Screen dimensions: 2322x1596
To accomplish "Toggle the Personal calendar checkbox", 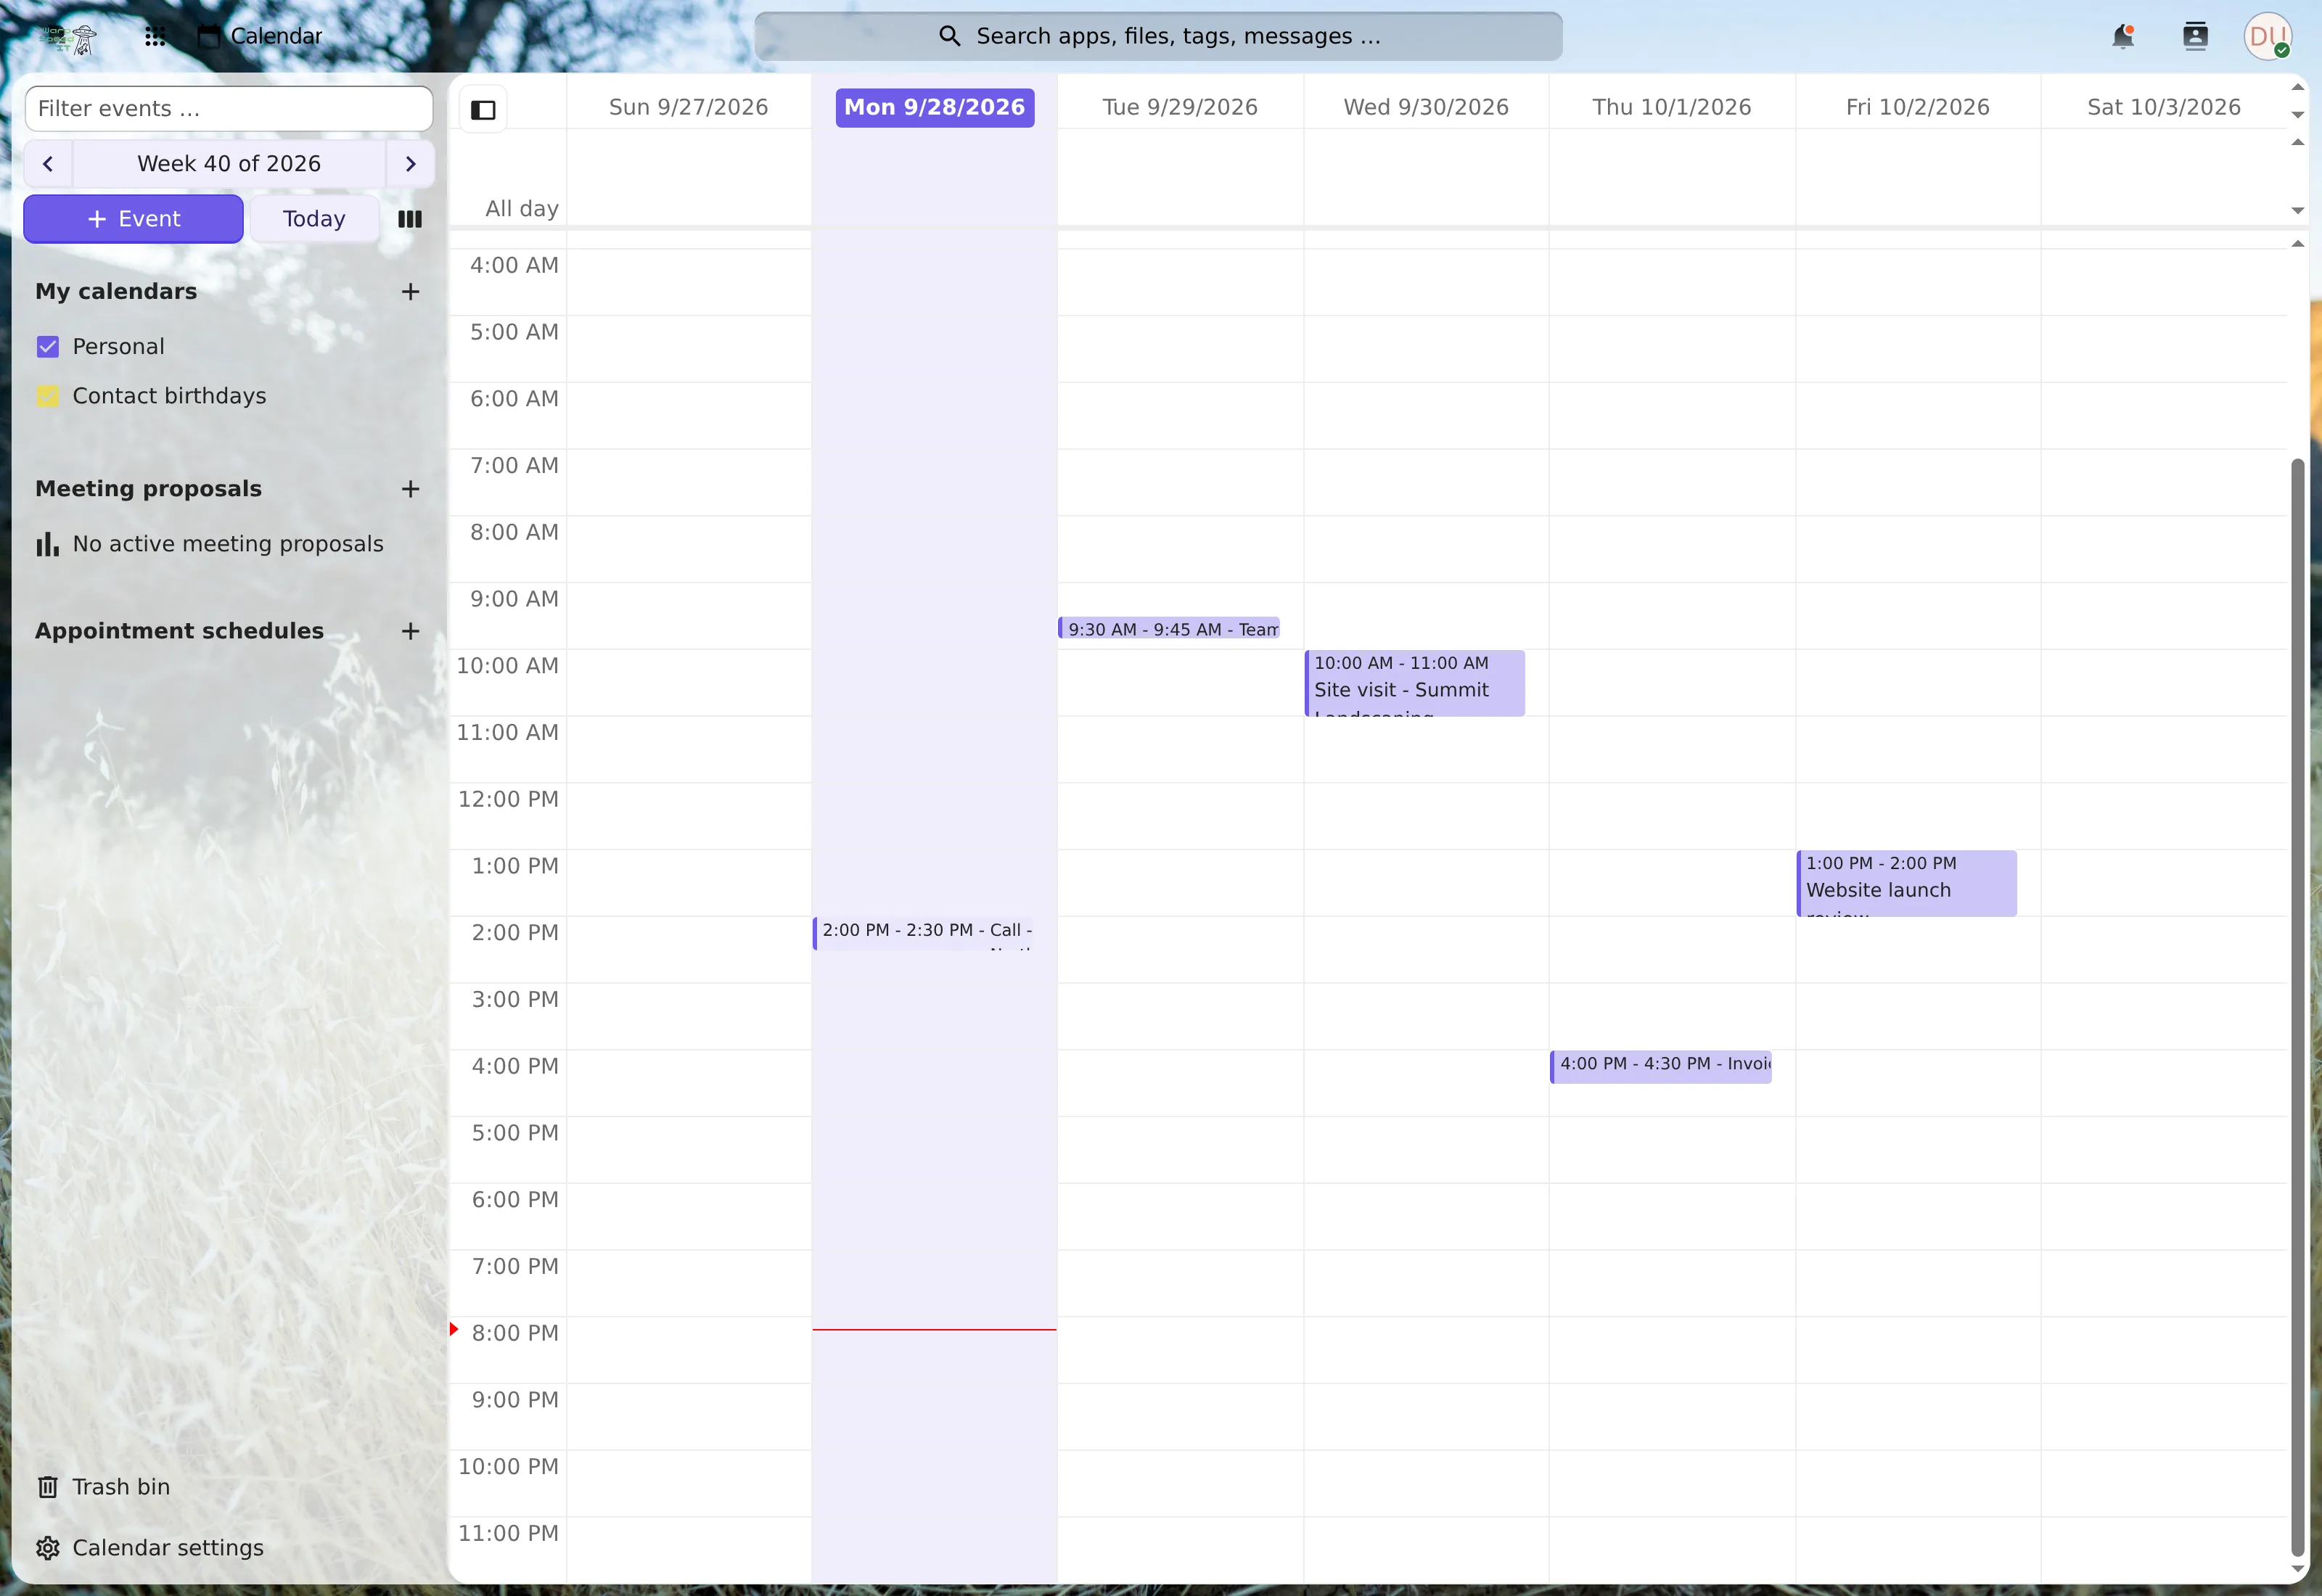I will 48,347.
